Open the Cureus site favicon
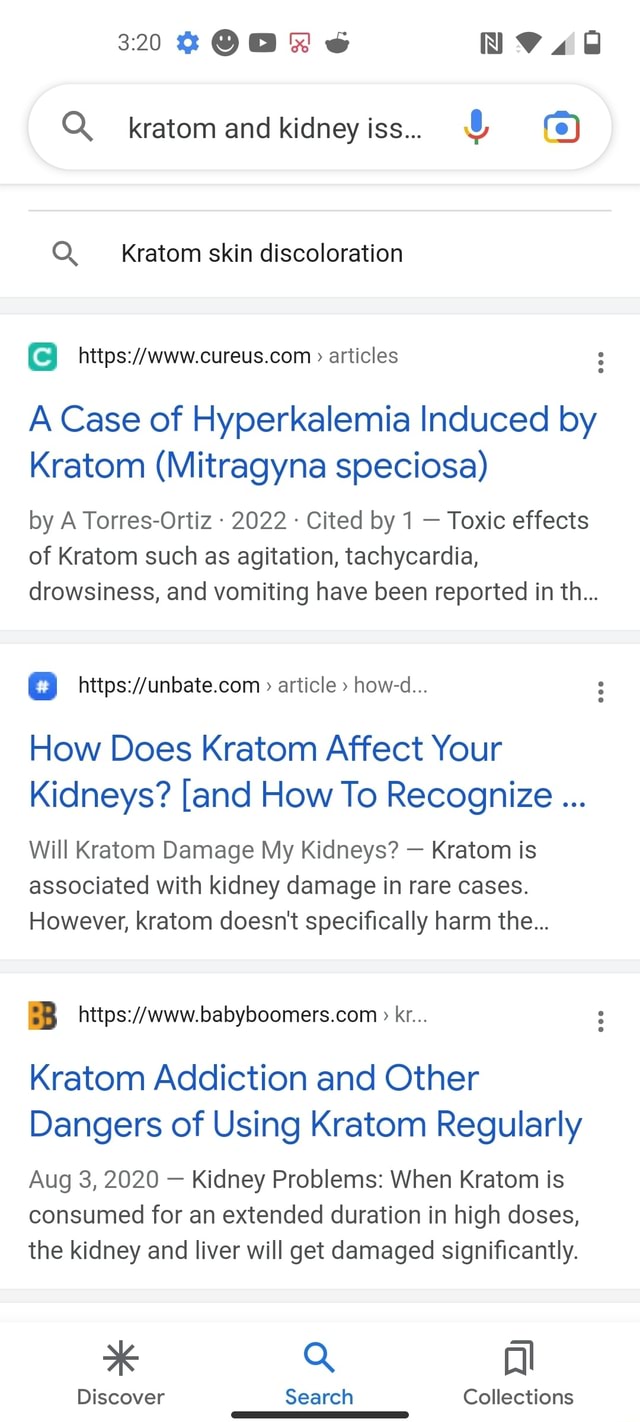 click(x=41, y=355)
